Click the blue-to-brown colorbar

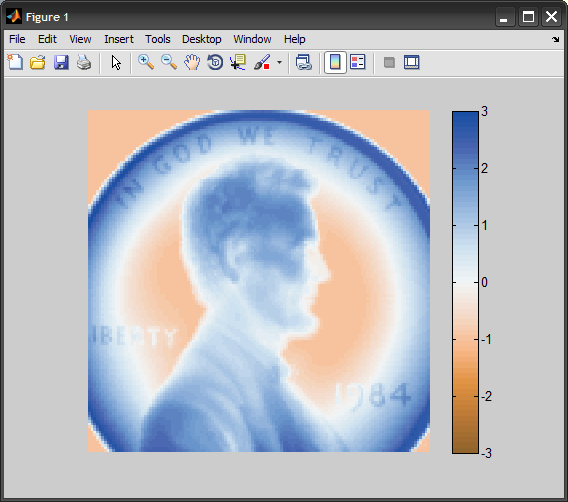(465, 282)
